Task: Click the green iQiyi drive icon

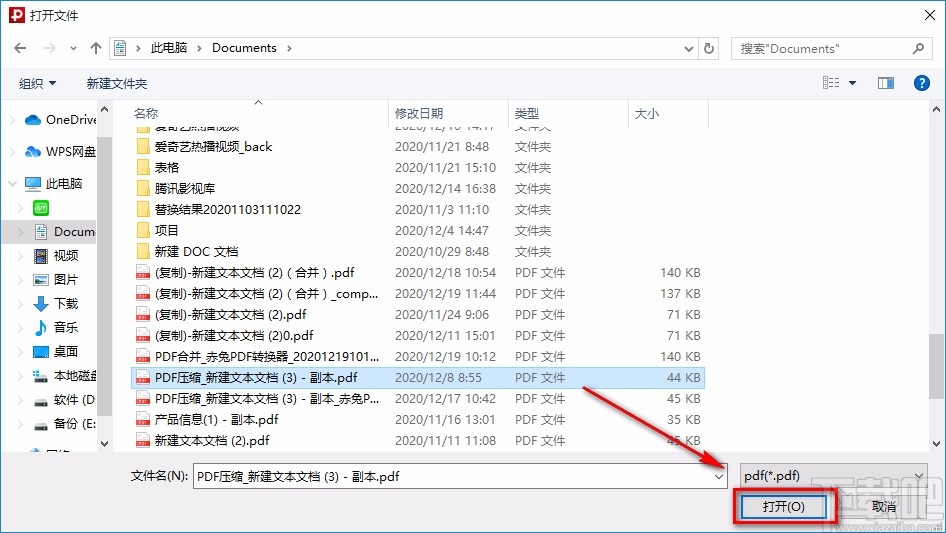Action: point(41,208)
